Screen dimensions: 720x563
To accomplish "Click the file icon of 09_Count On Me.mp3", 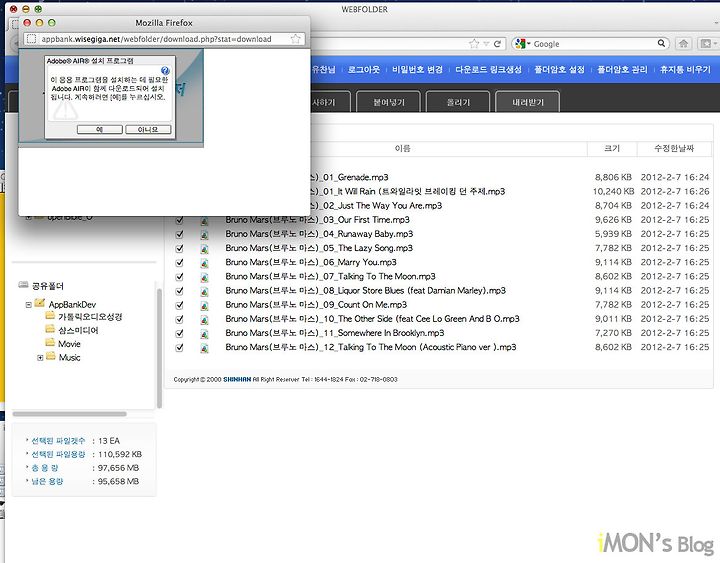I will [204, 306].
